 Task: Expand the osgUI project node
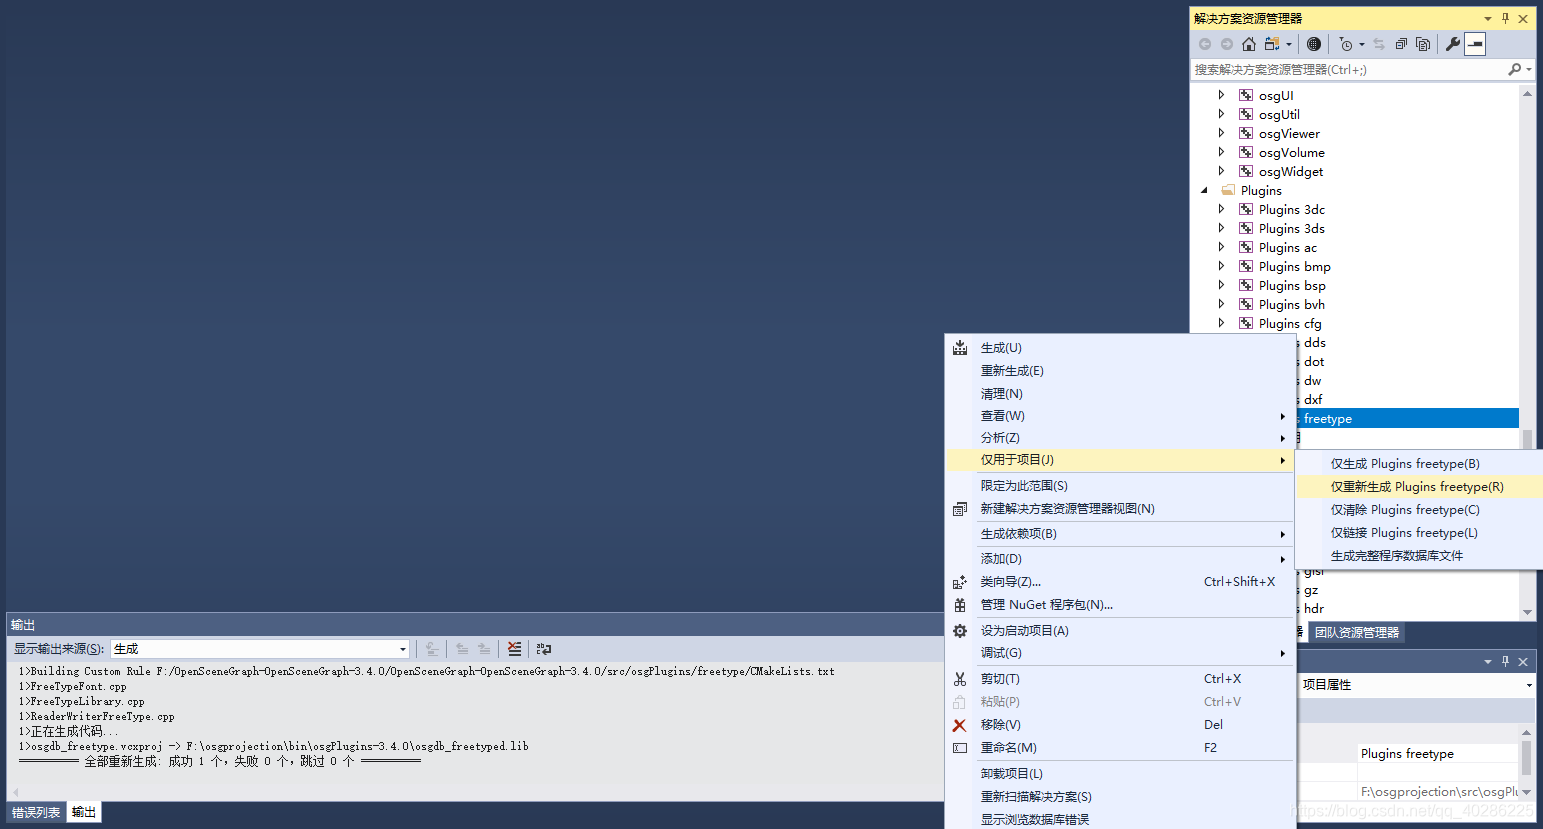pyautogui.click(x=1221, y=95)
